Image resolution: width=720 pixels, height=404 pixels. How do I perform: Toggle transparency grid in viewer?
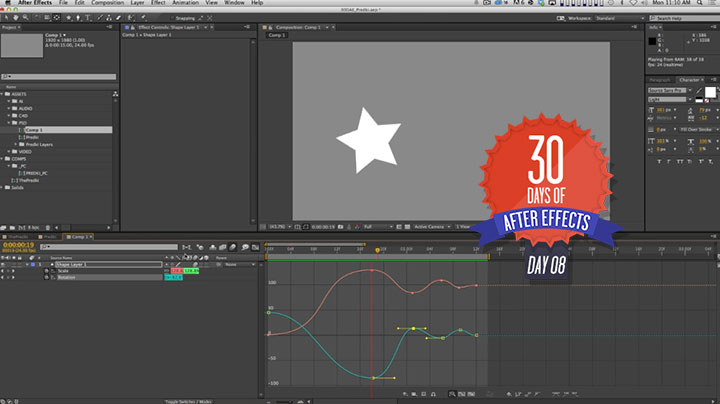[x=407, y=227]
